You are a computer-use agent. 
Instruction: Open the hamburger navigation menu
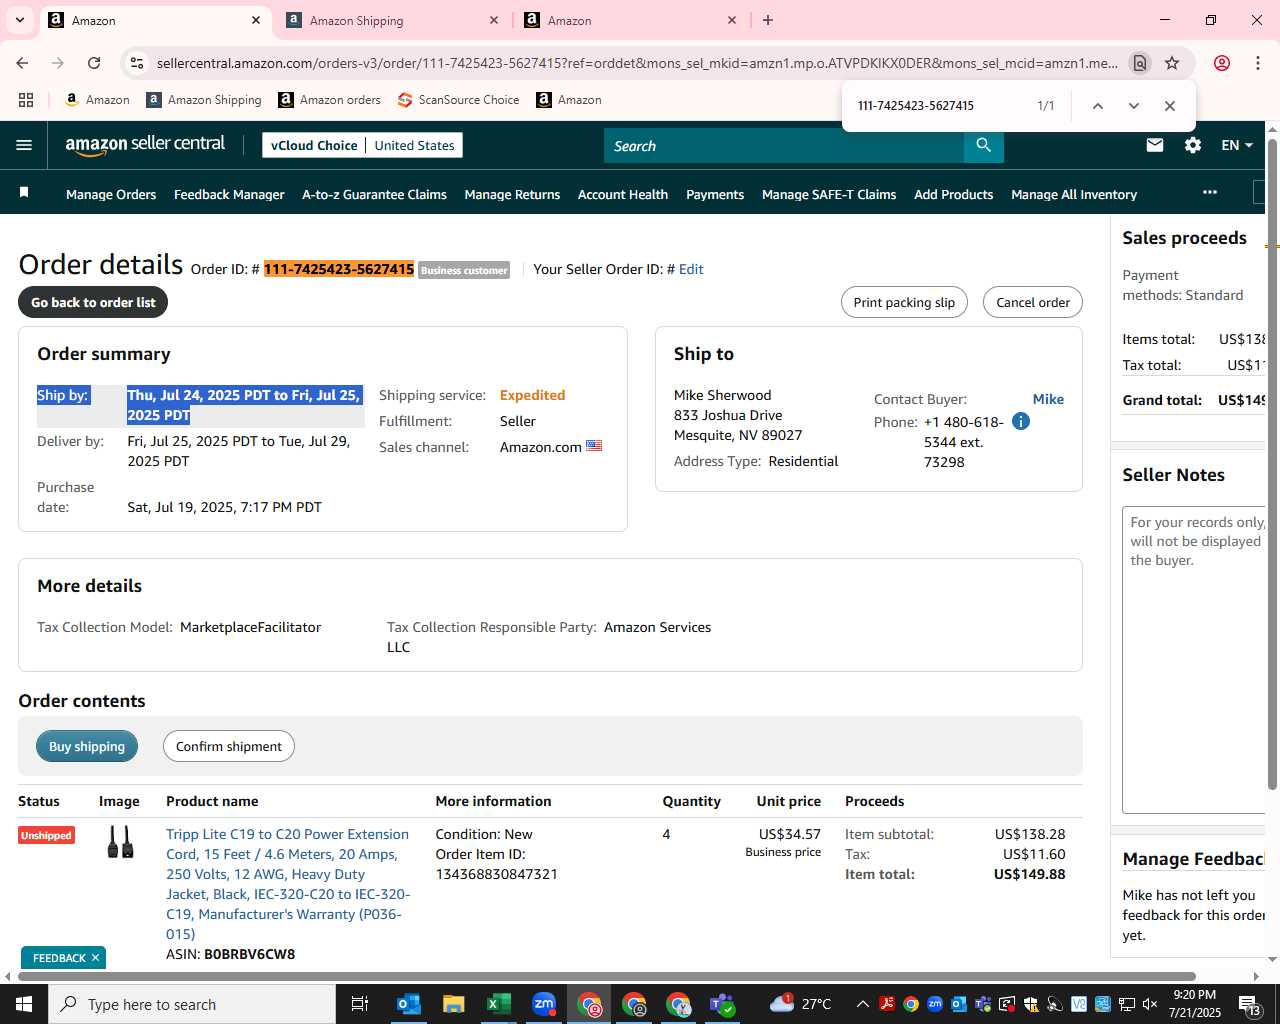coord(24,145)
